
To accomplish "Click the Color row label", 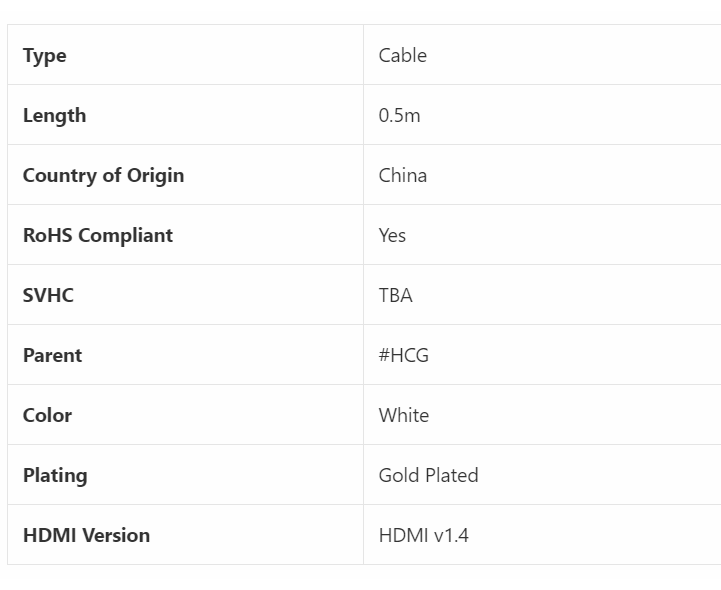I will click(x=47, y=415).
